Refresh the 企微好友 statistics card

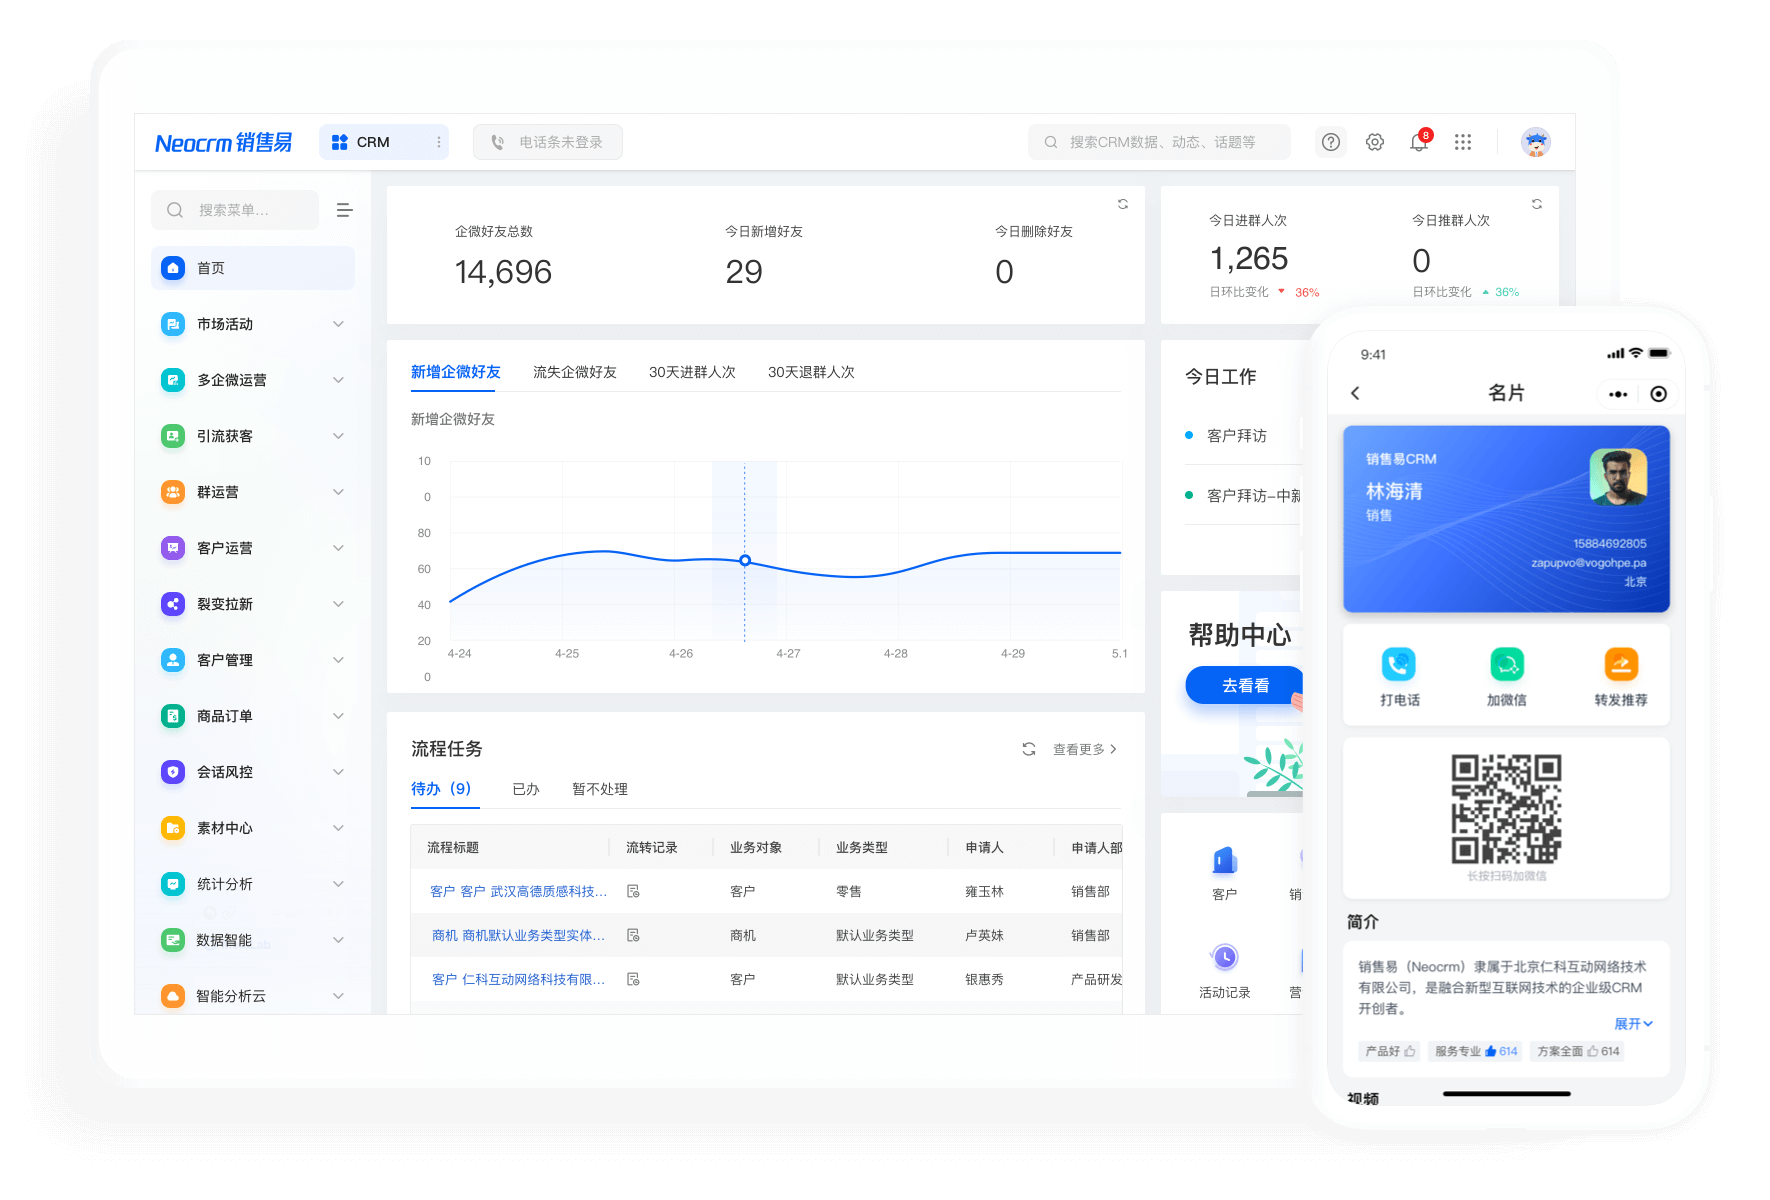coord(1123,204)
